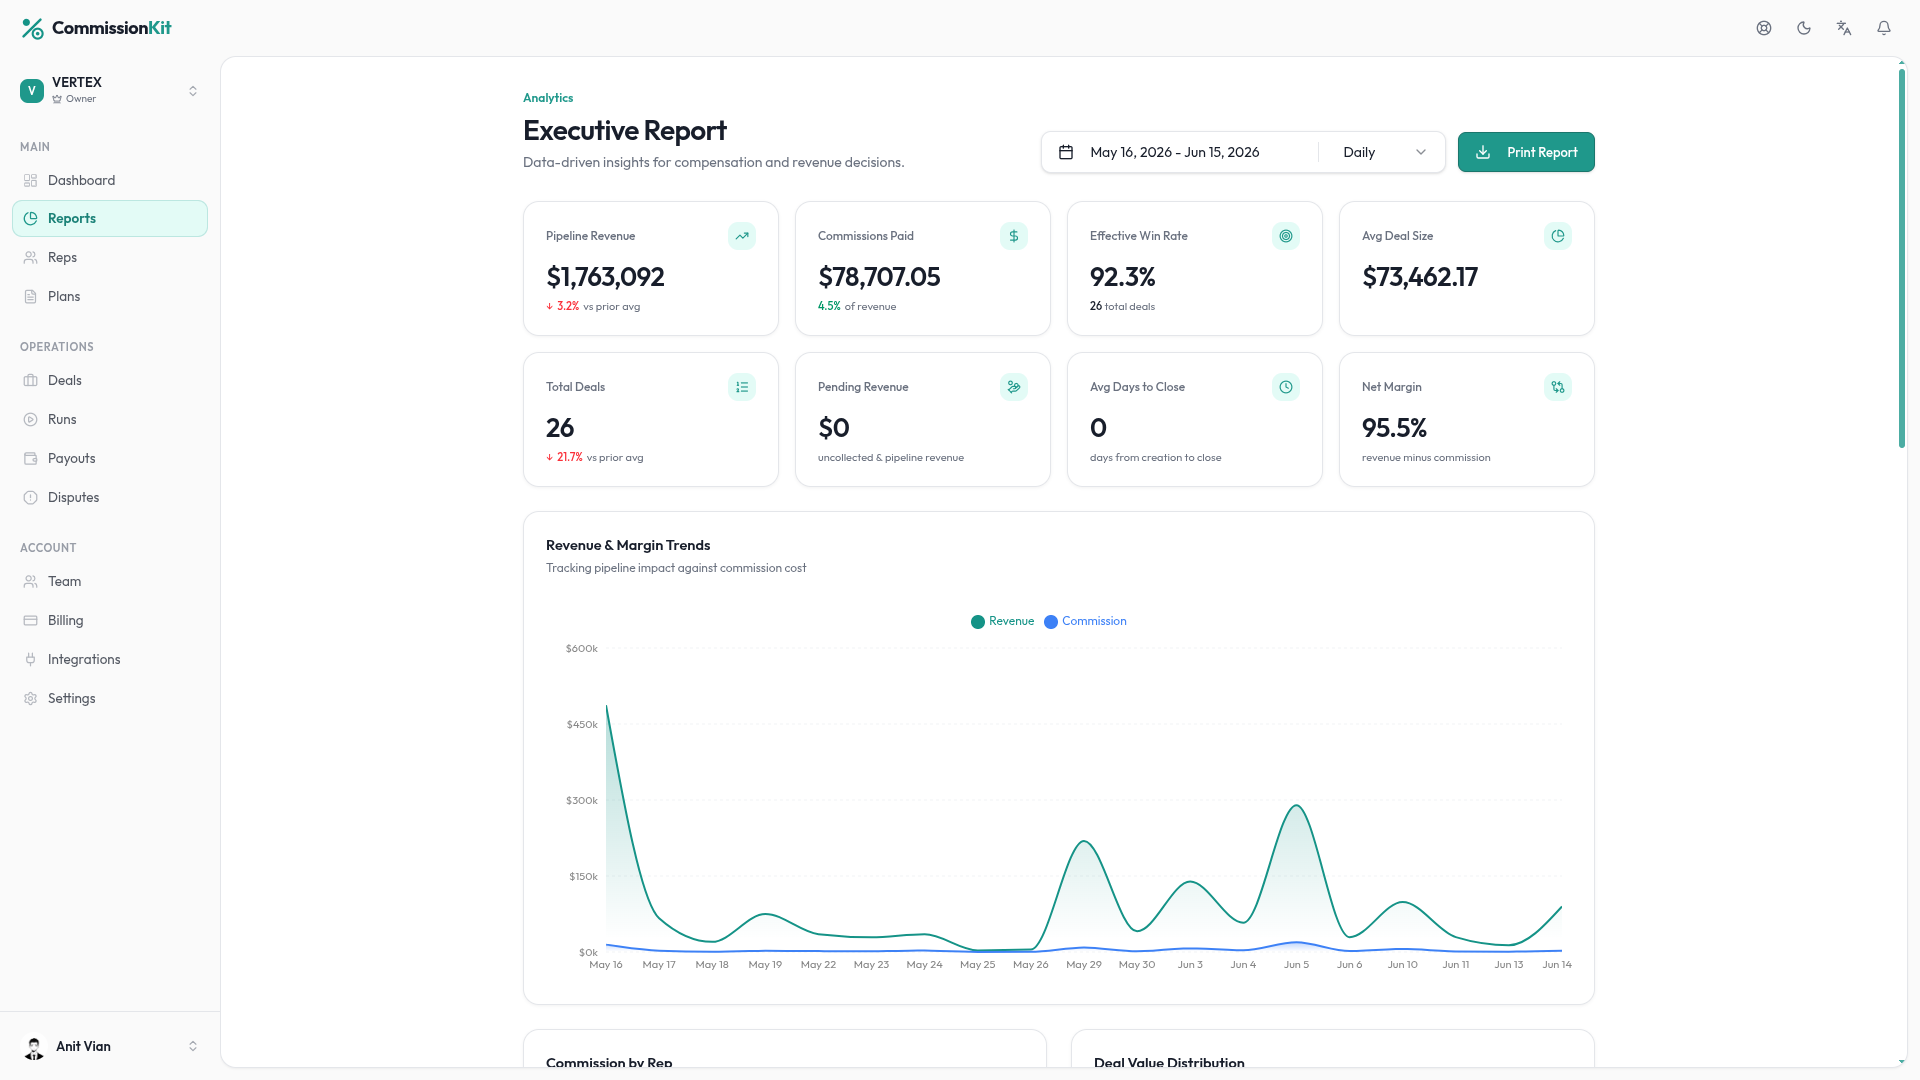Open the date range picker field
1920x1080 pixels.
tap(1180, 152)
